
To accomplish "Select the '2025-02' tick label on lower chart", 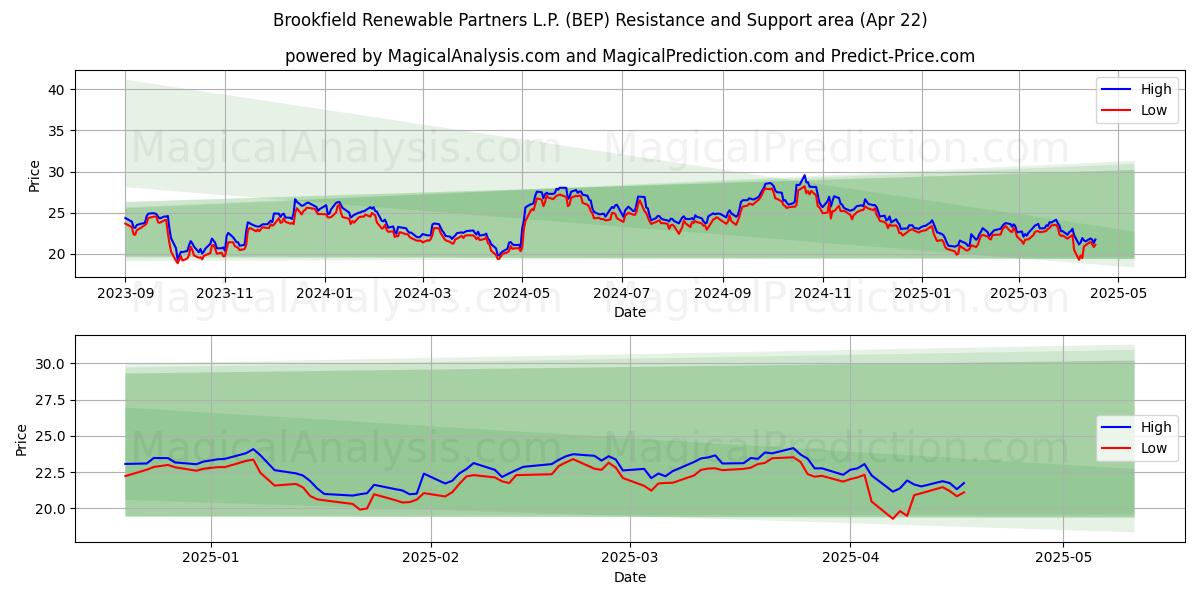I will (x=430, y=556).
